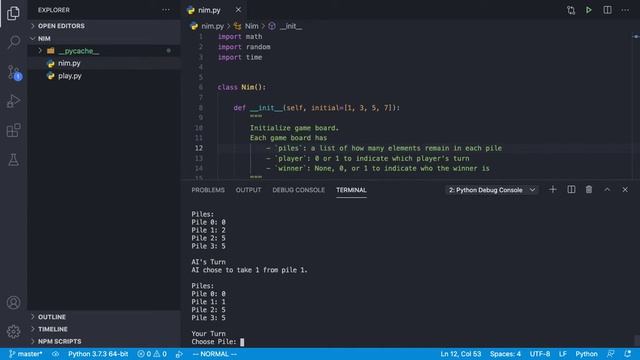This screenshot has width=640, height=360.
Task: Click 'import random' code line
Action: point(244,47)
